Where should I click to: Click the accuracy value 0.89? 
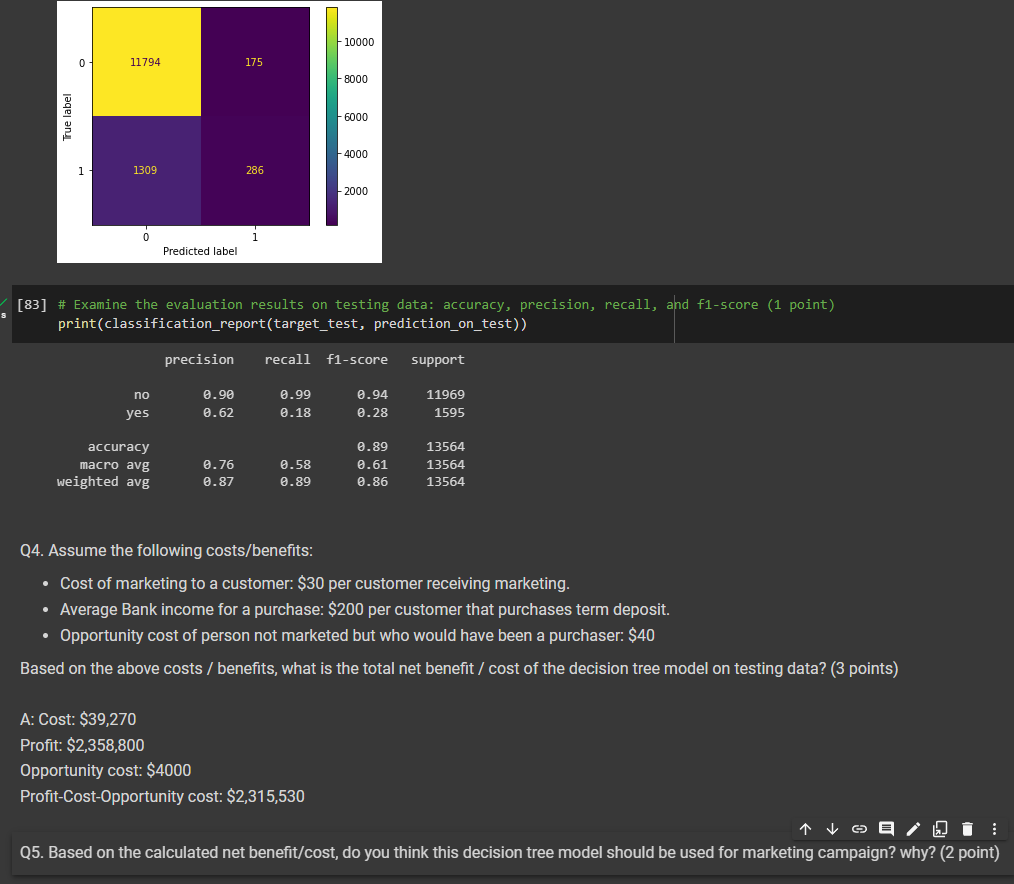point(372,447)
